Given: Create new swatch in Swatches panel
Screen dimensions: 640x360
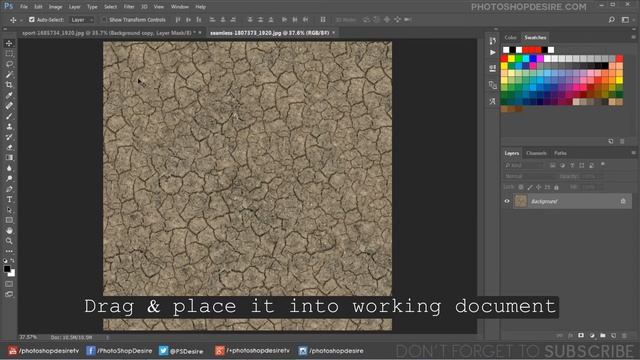Looking at the screenshot, I should tap(611, 141).
